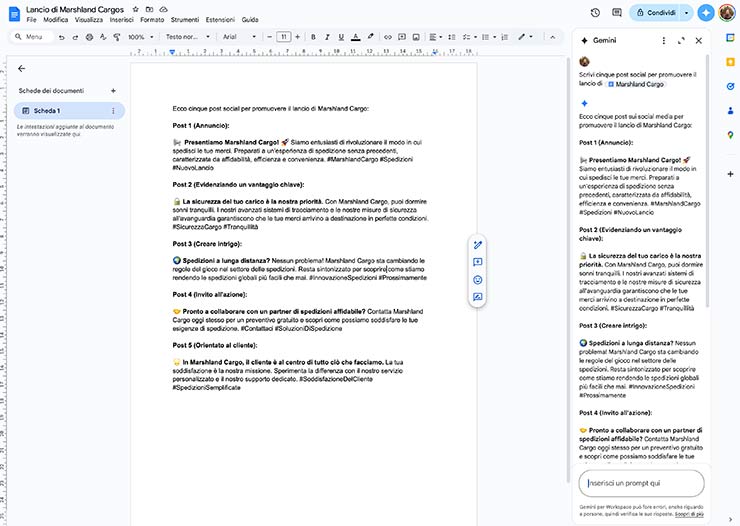Open Google Maps in side panel
Image resolution: width=740 pixels, height=526 pixels.
pyautogui.click(x=730, y=135)
